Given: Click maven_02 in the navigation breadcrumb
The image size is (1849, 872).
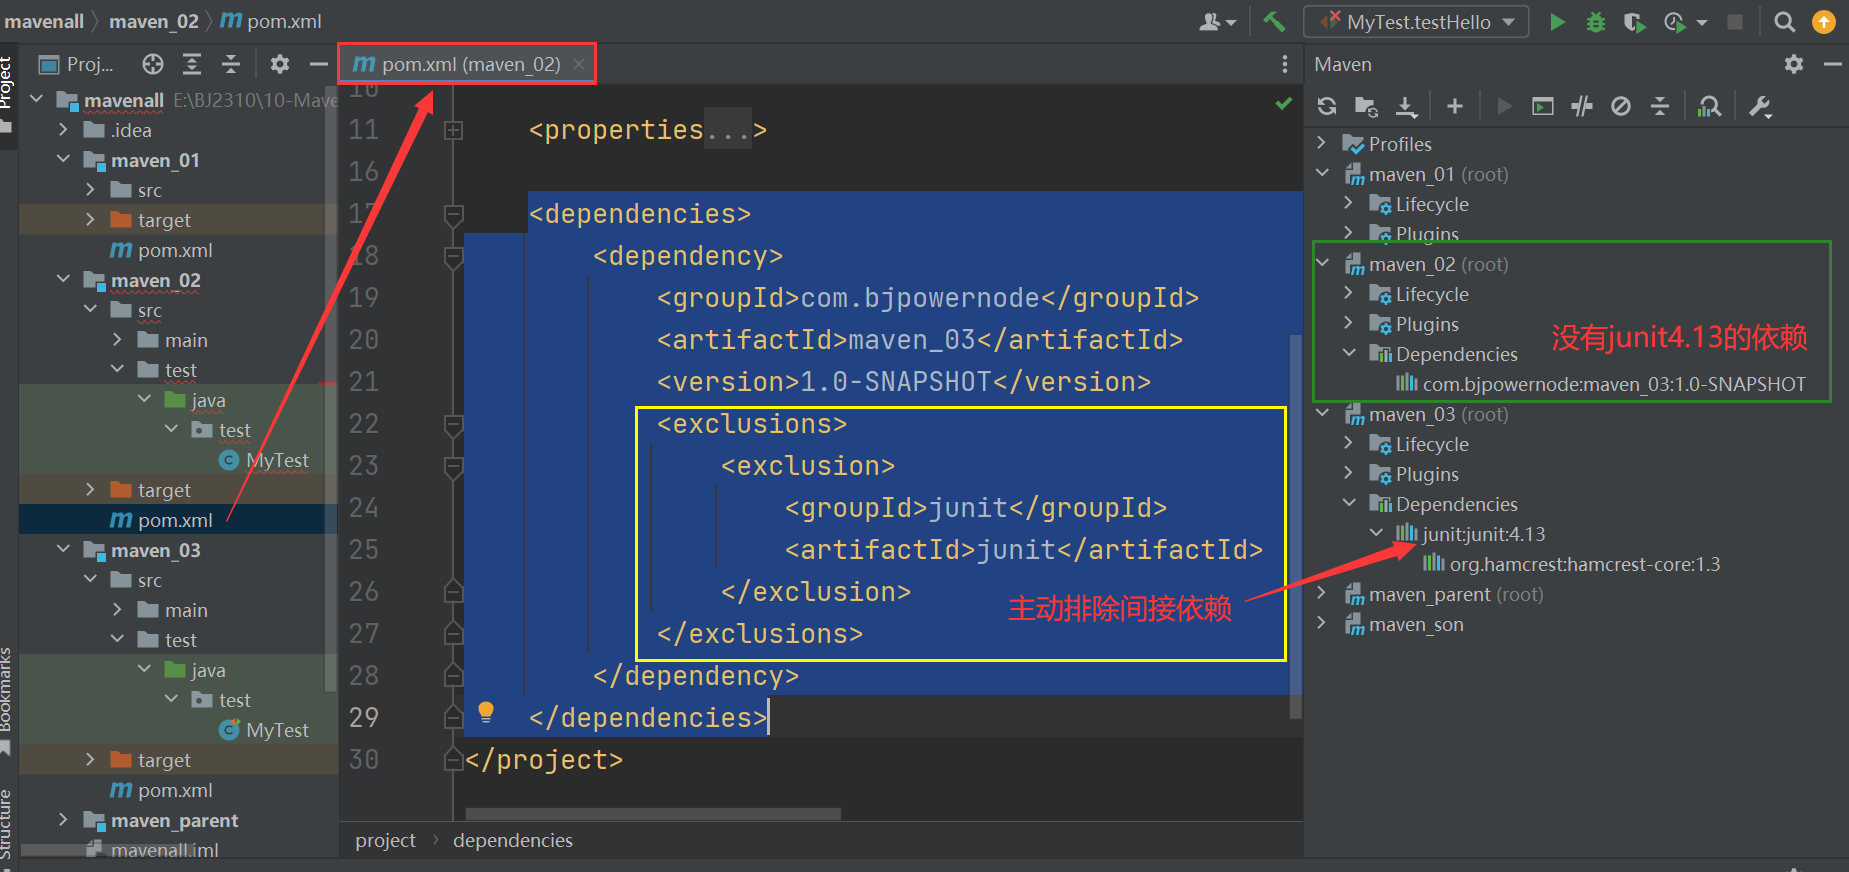Looking at the screenshot, I should click(x=154, y=21).
